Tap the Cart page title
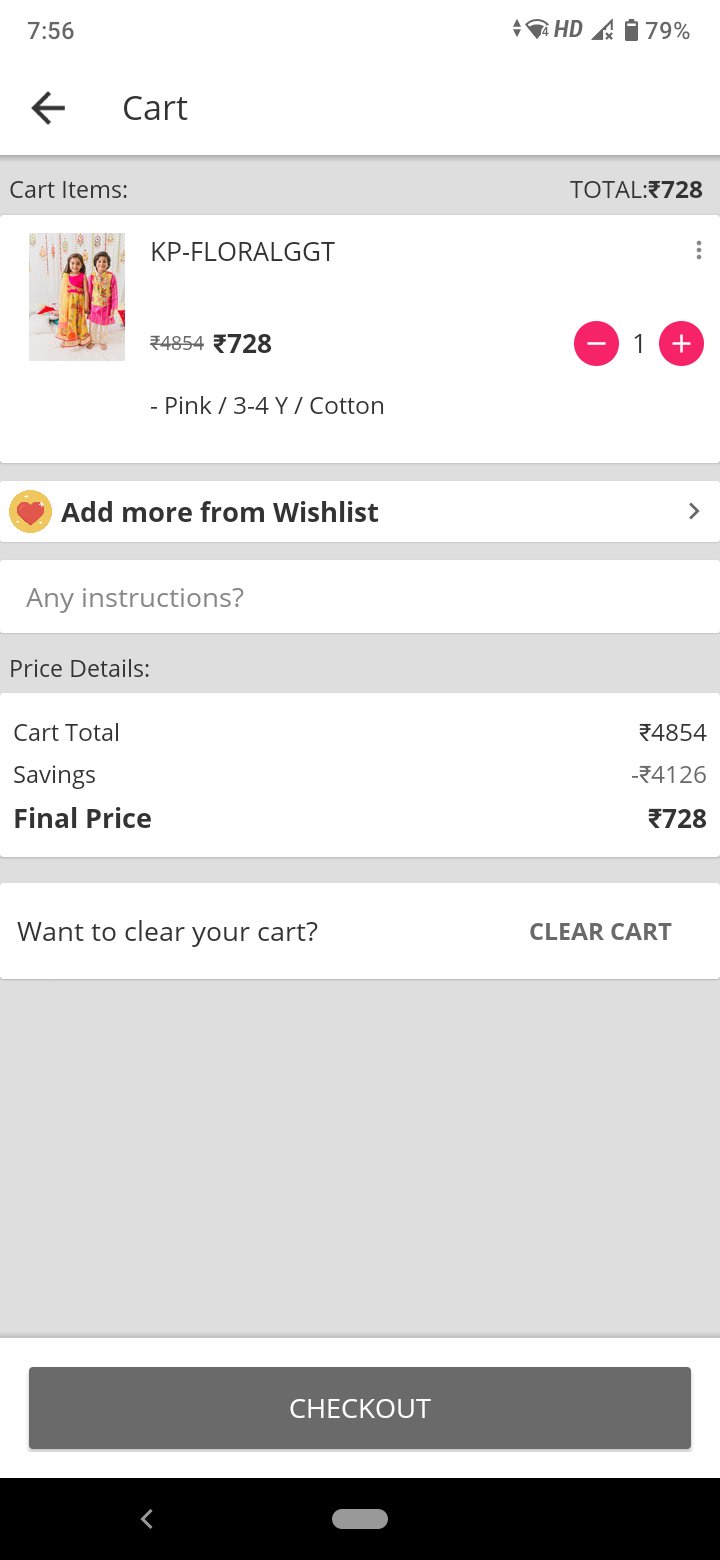Viewport: 720px width, 1560px height. coord(155,108)
